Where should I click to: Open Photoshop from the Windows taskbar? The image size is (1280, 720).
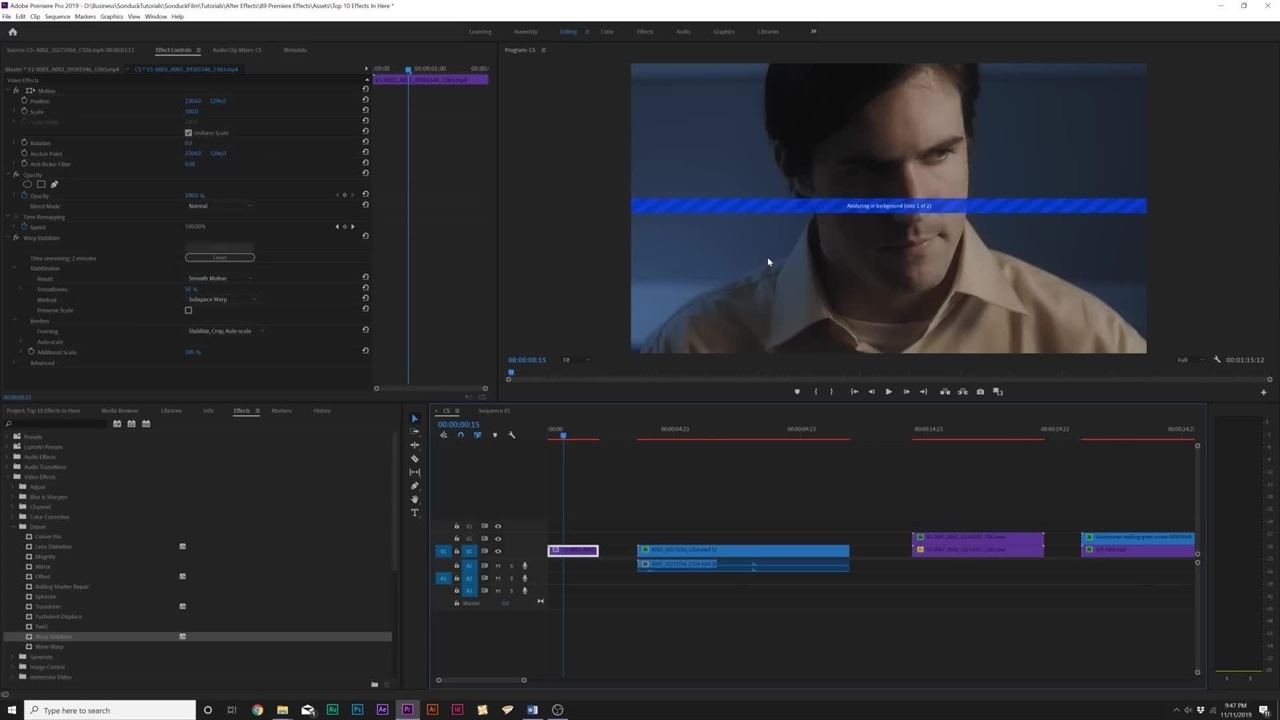click(357, 710)
